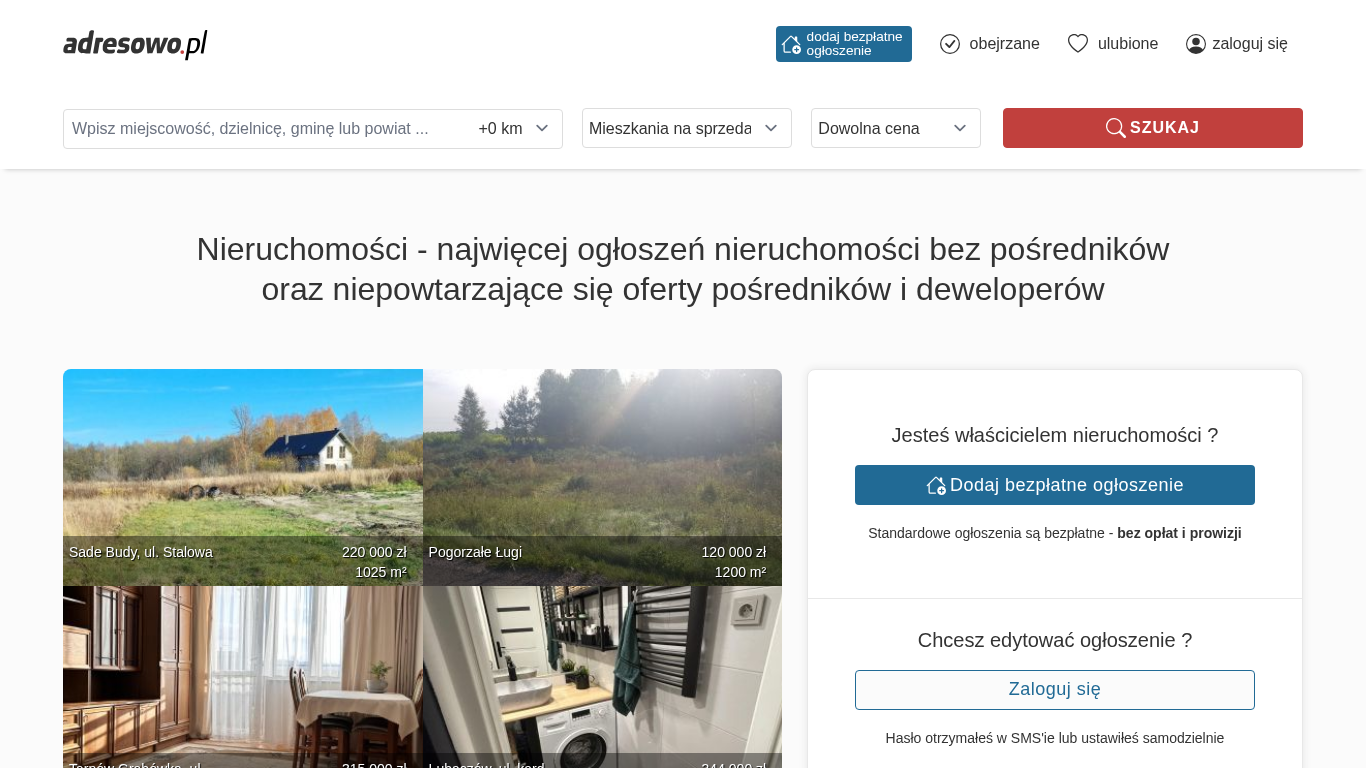Go to ulubione favorites
Image resolution: width=1366 pixels, height=768 pixels.
tap(1128, 44)
